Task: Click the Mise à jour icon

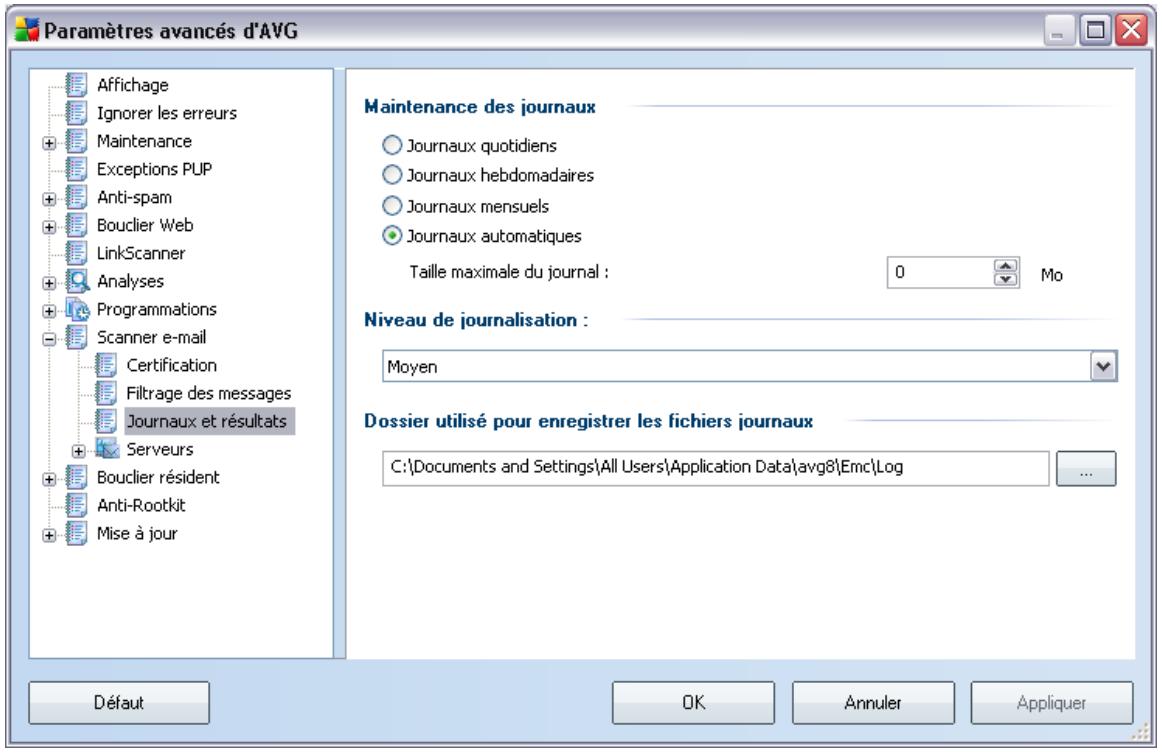Action: (x=76, y=534)
